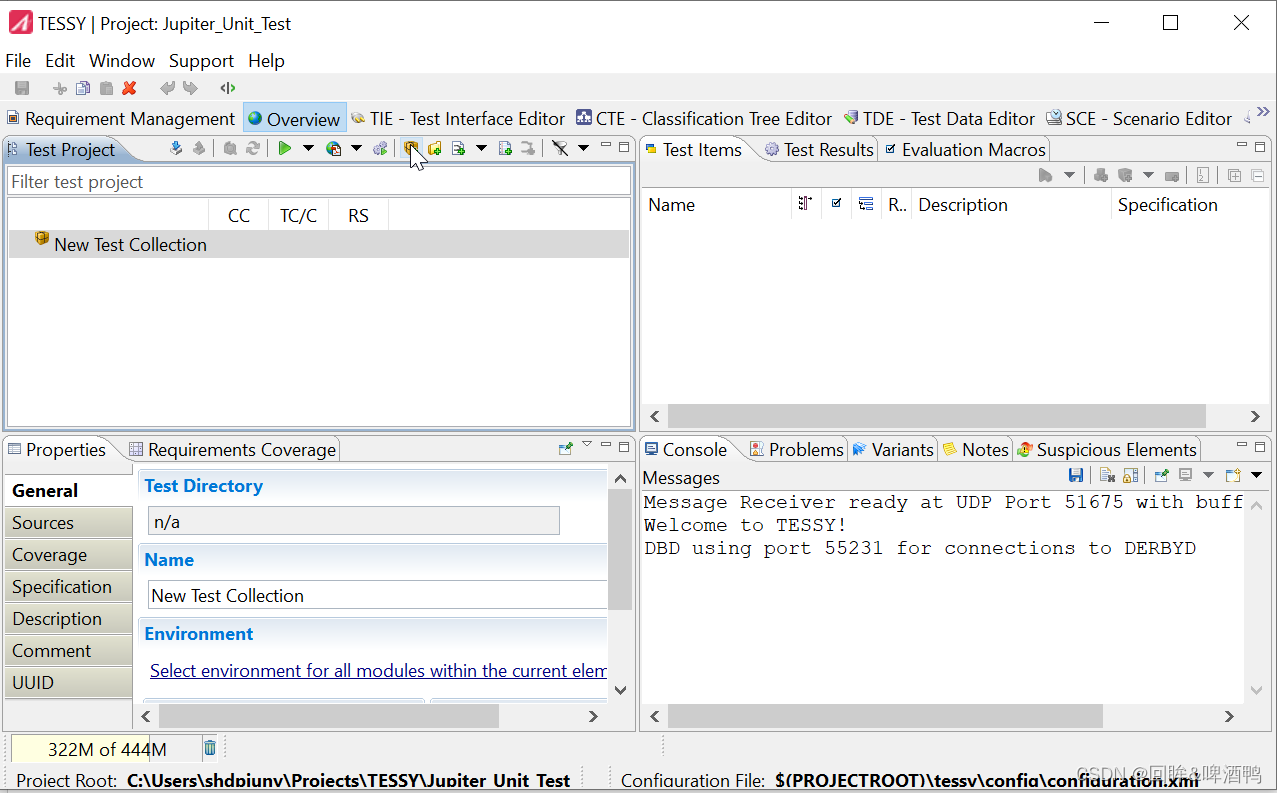This screenshot has width=1277, height=793.
Task: Open dropdown next to grey flag icon in Test Items
Action: [1069, 175]
